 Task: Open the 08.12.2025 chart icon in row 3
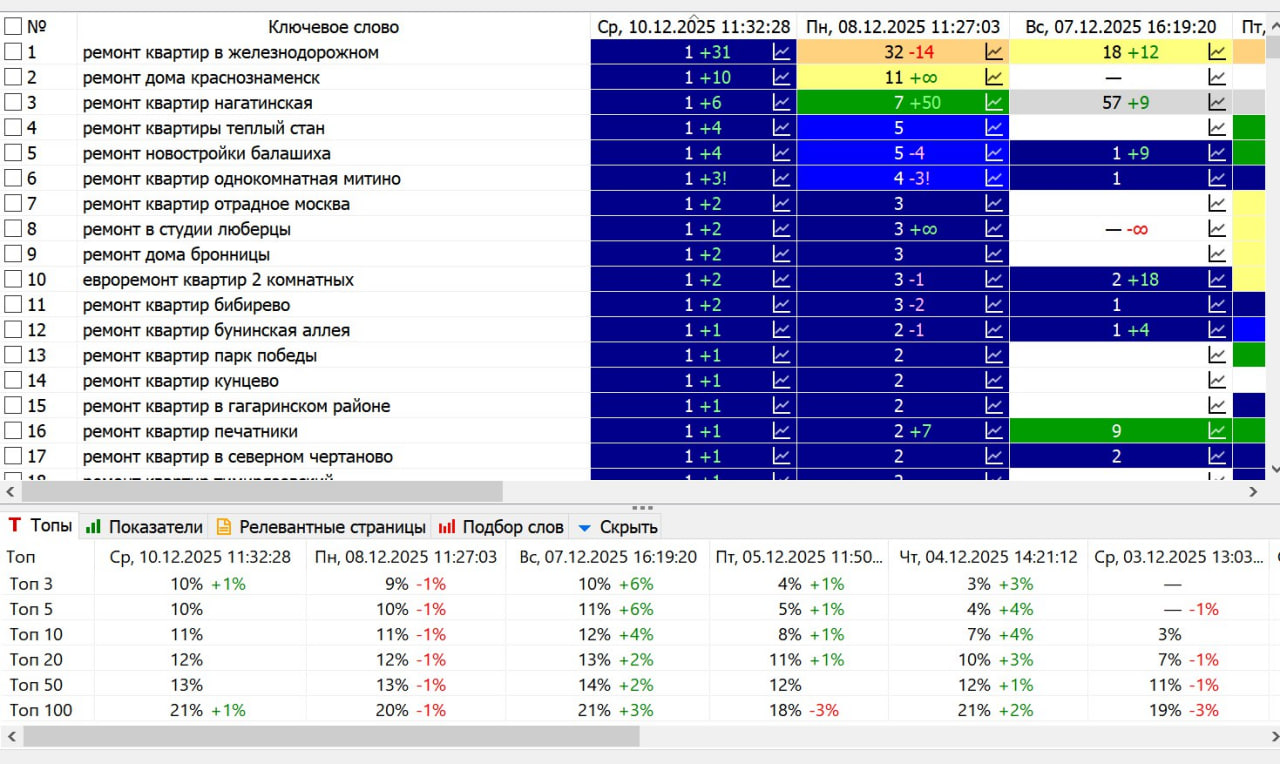pos(994,102)
